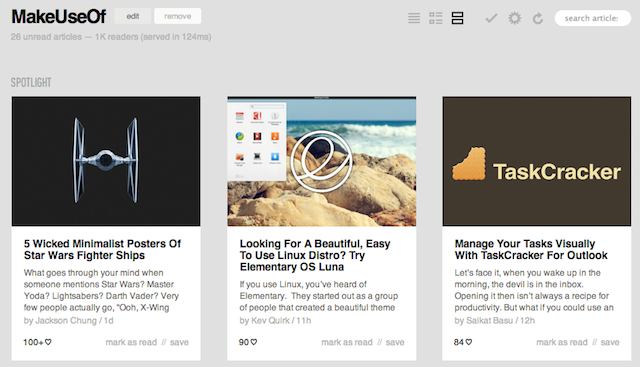This screenshot has width=640, height=367.
Task: Click the edit button beside MakeUseOf
Action: [133, 16]
